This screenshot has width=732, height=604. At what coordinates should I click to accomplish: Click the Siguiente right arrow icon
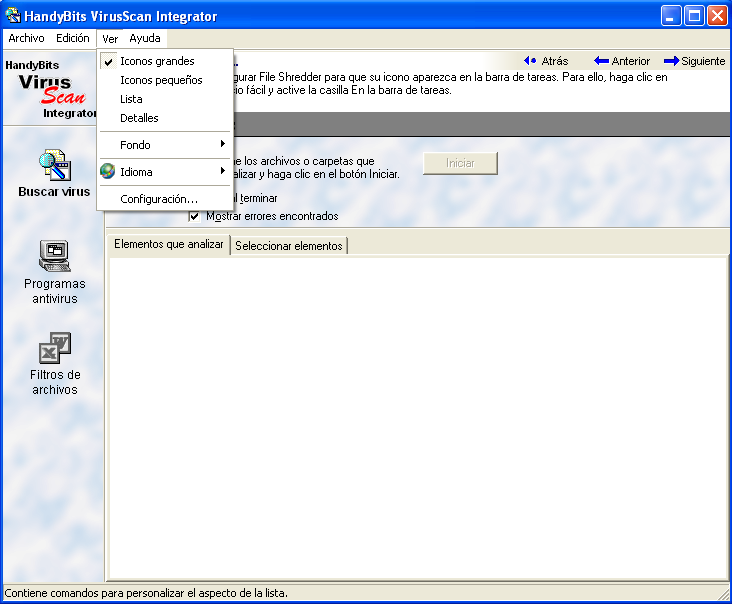[671, 61]
